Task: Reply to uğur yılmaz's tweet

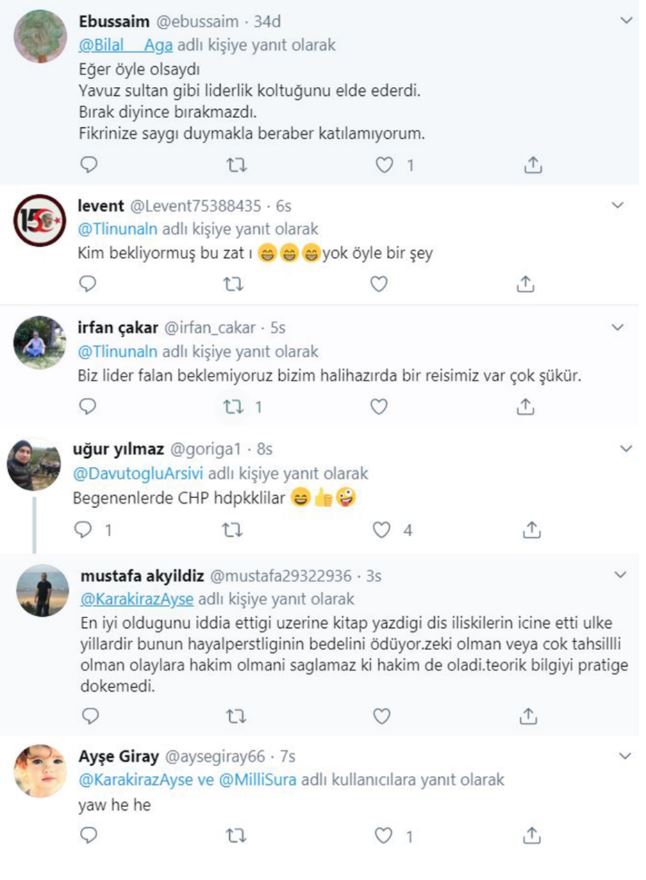Action: tap(88, 530)
